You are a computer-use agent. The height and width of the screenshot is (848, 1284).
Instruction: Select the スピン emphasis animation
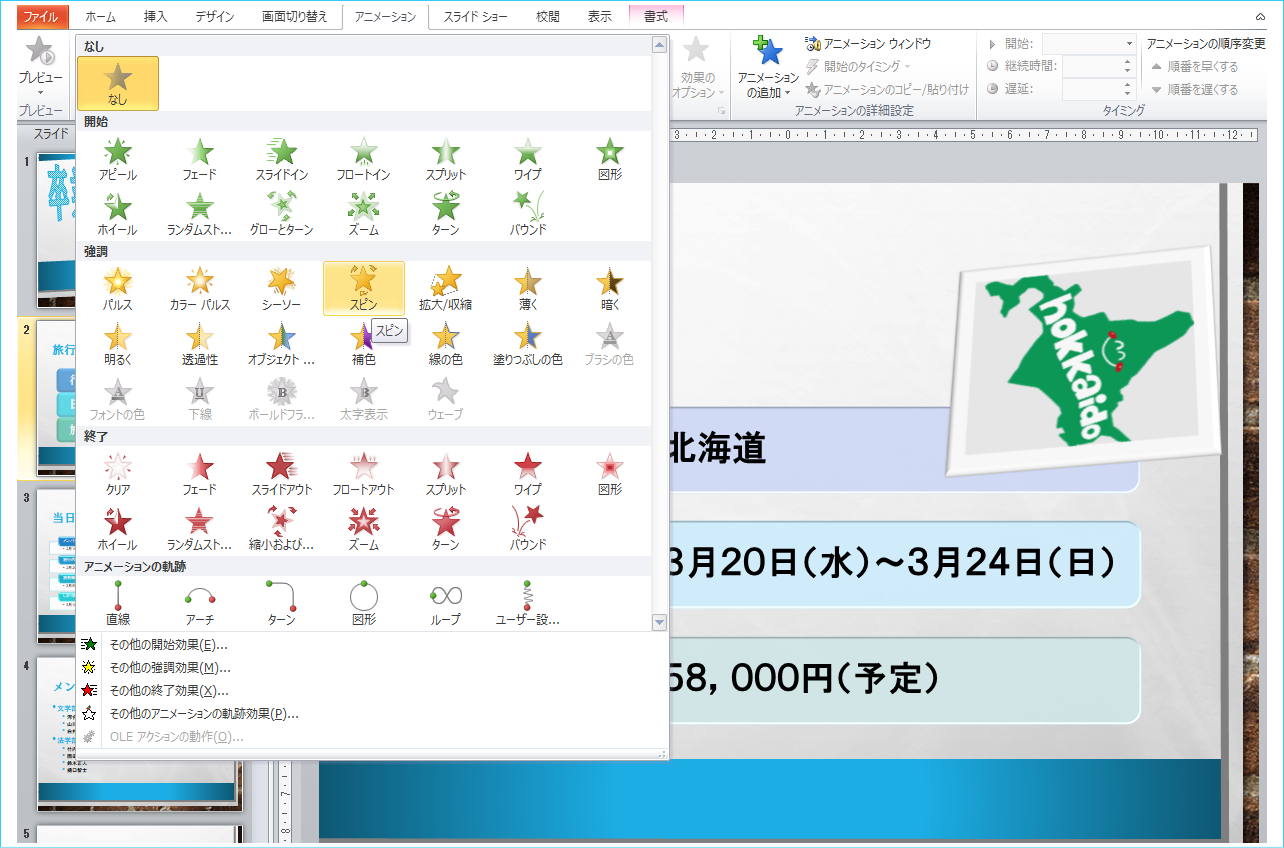pyautogui.click(x=363, y=287)
